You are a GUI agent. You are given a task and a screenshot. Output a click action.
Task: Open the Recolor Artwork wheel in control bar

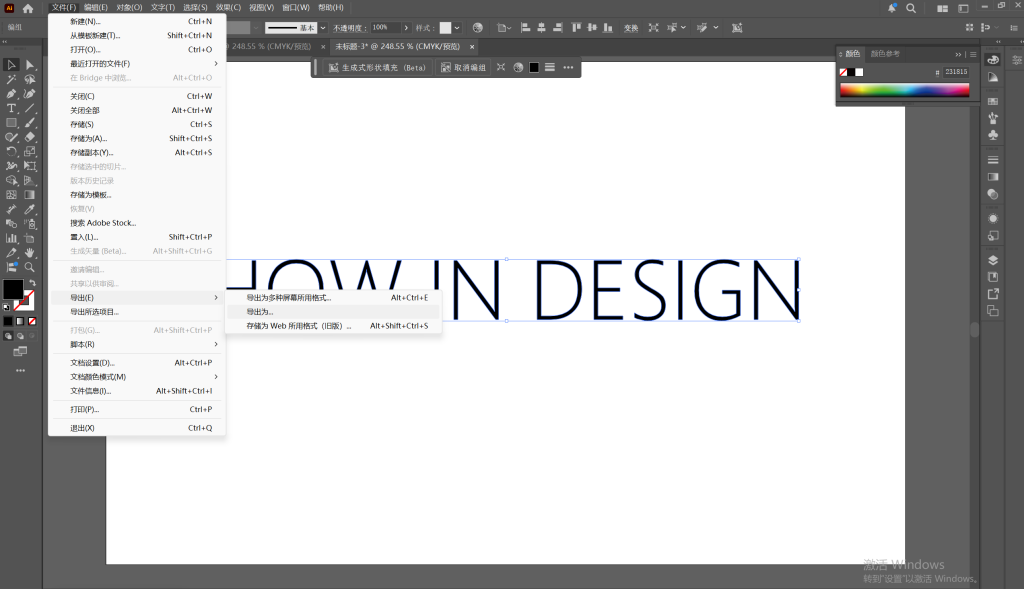click(x=477, y=28)
